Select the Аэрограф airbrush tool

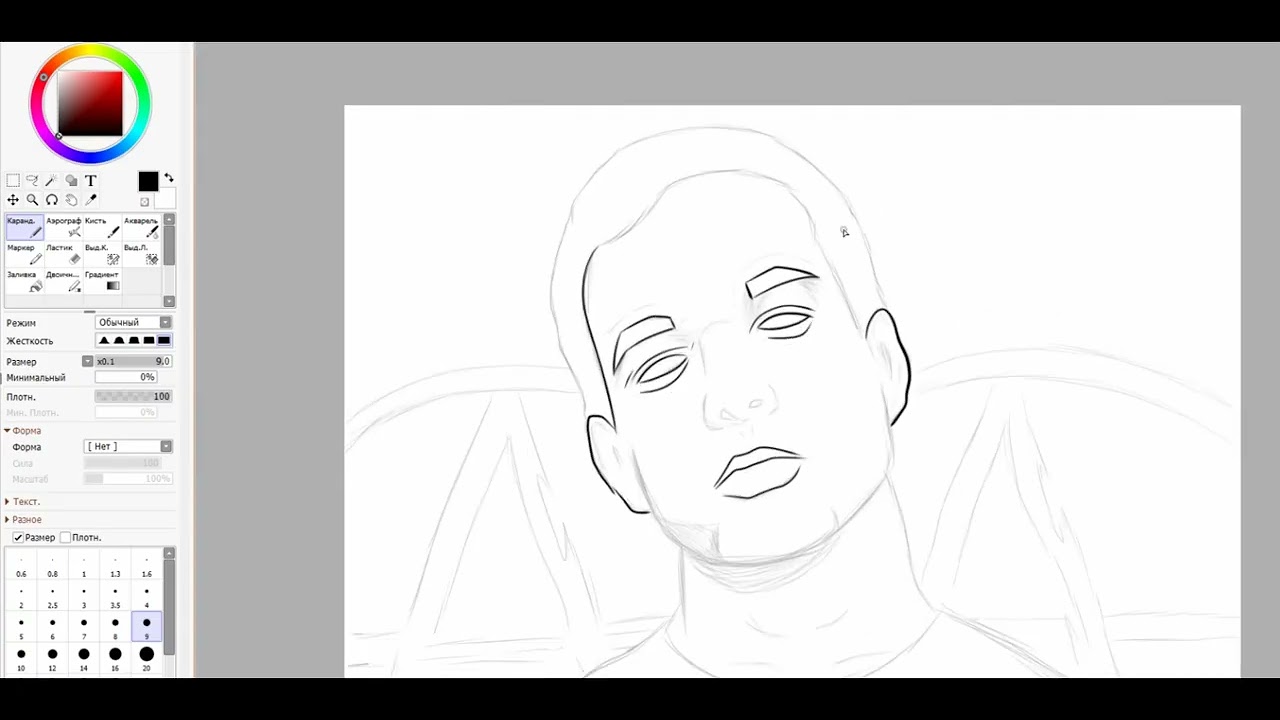coord(63,227)
